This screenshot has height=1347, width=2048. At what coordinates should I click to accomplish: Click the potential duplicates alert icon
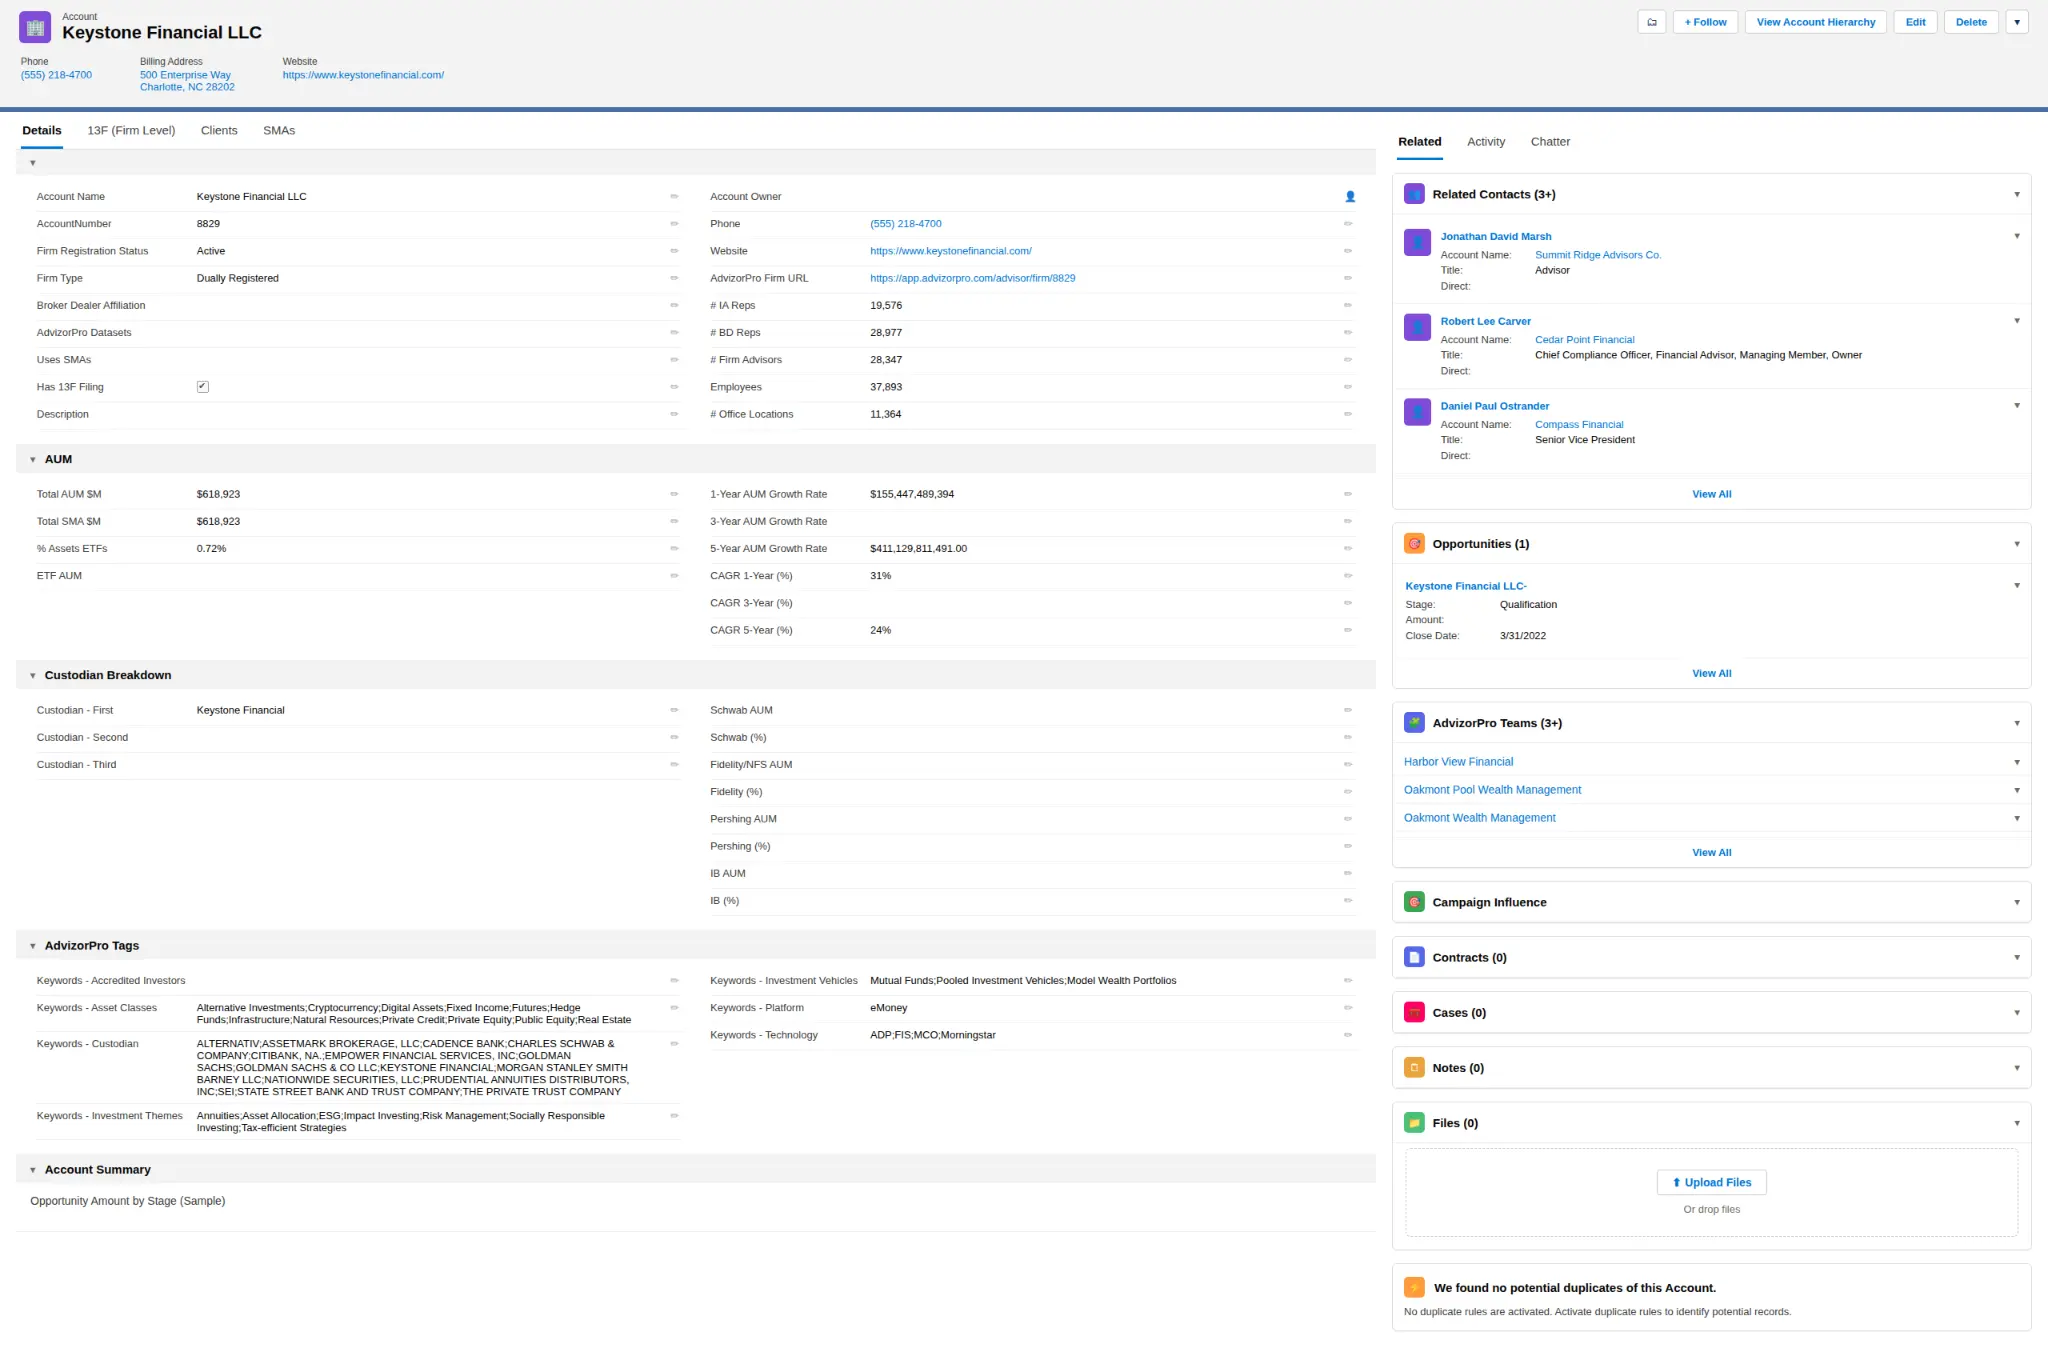pyautogui.click(x=1414, y=1288)
